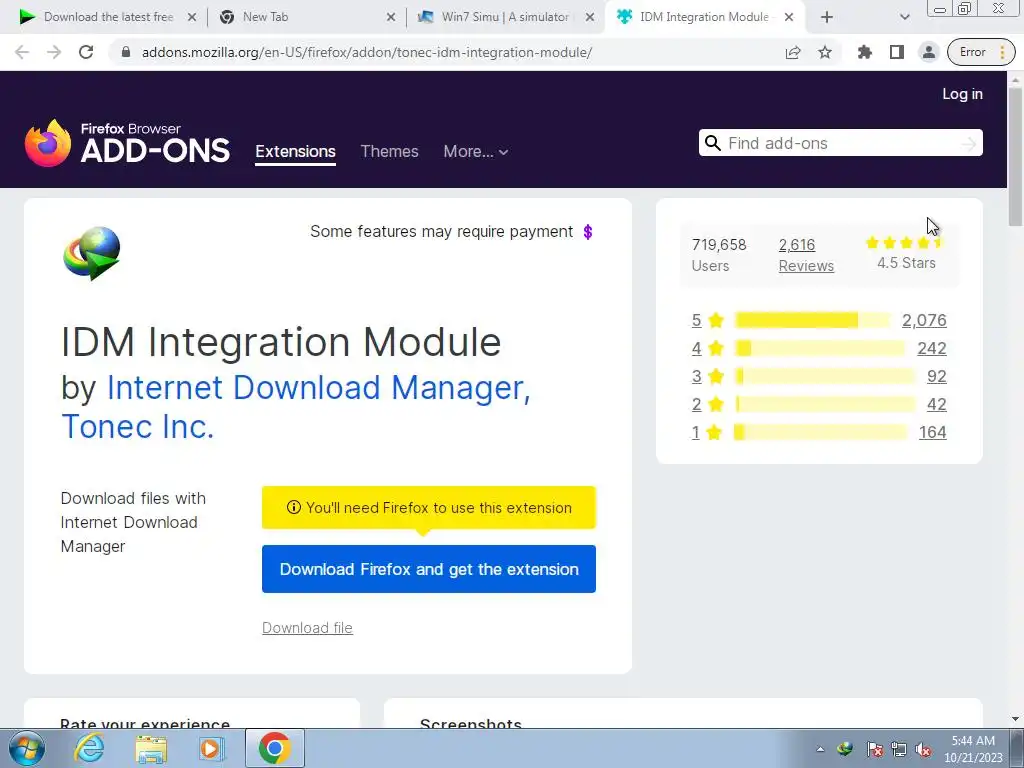Image resolution: width=1024 pixels, height=768 pixels.
Task: Click the Error menu button
Action: 982,52
